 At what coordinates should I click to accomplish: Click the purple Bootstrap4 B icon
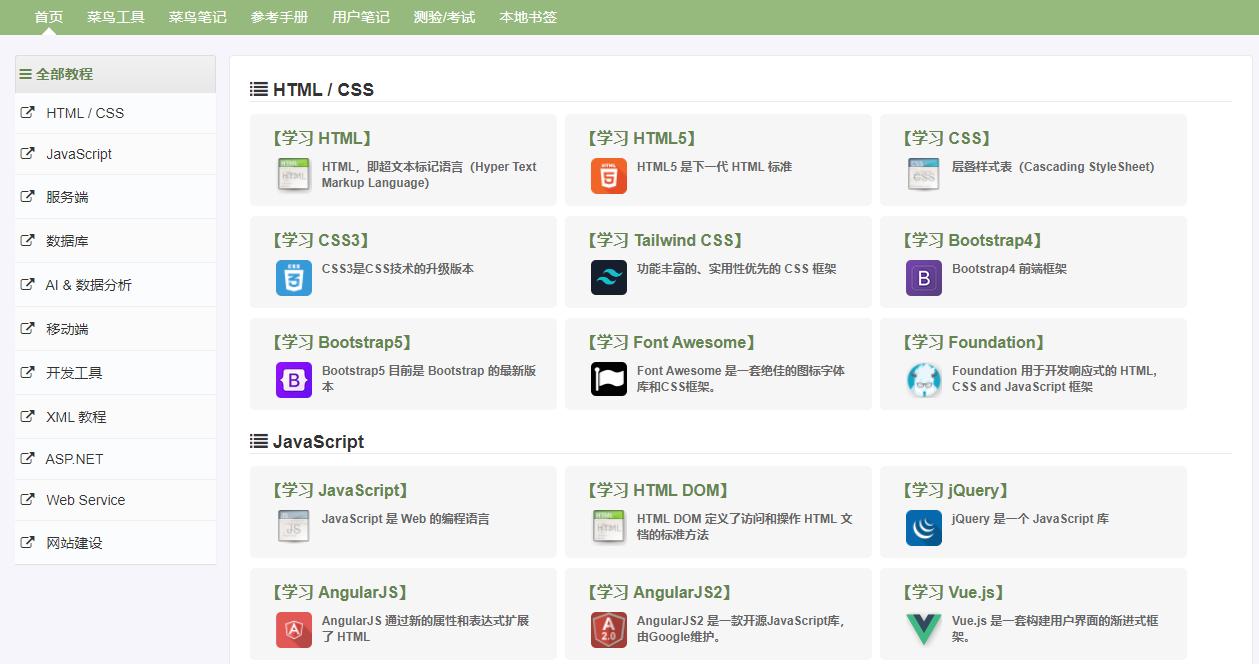click(x=923, y=278)
